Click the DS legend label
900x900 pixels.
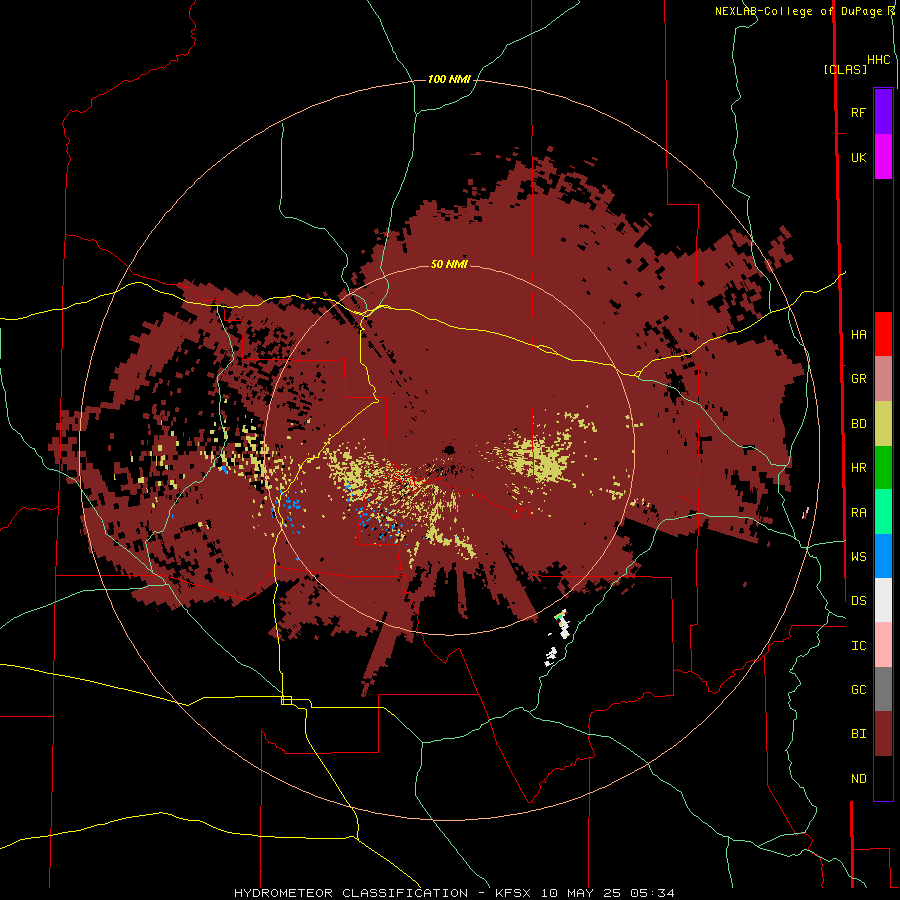pos(858,600)
